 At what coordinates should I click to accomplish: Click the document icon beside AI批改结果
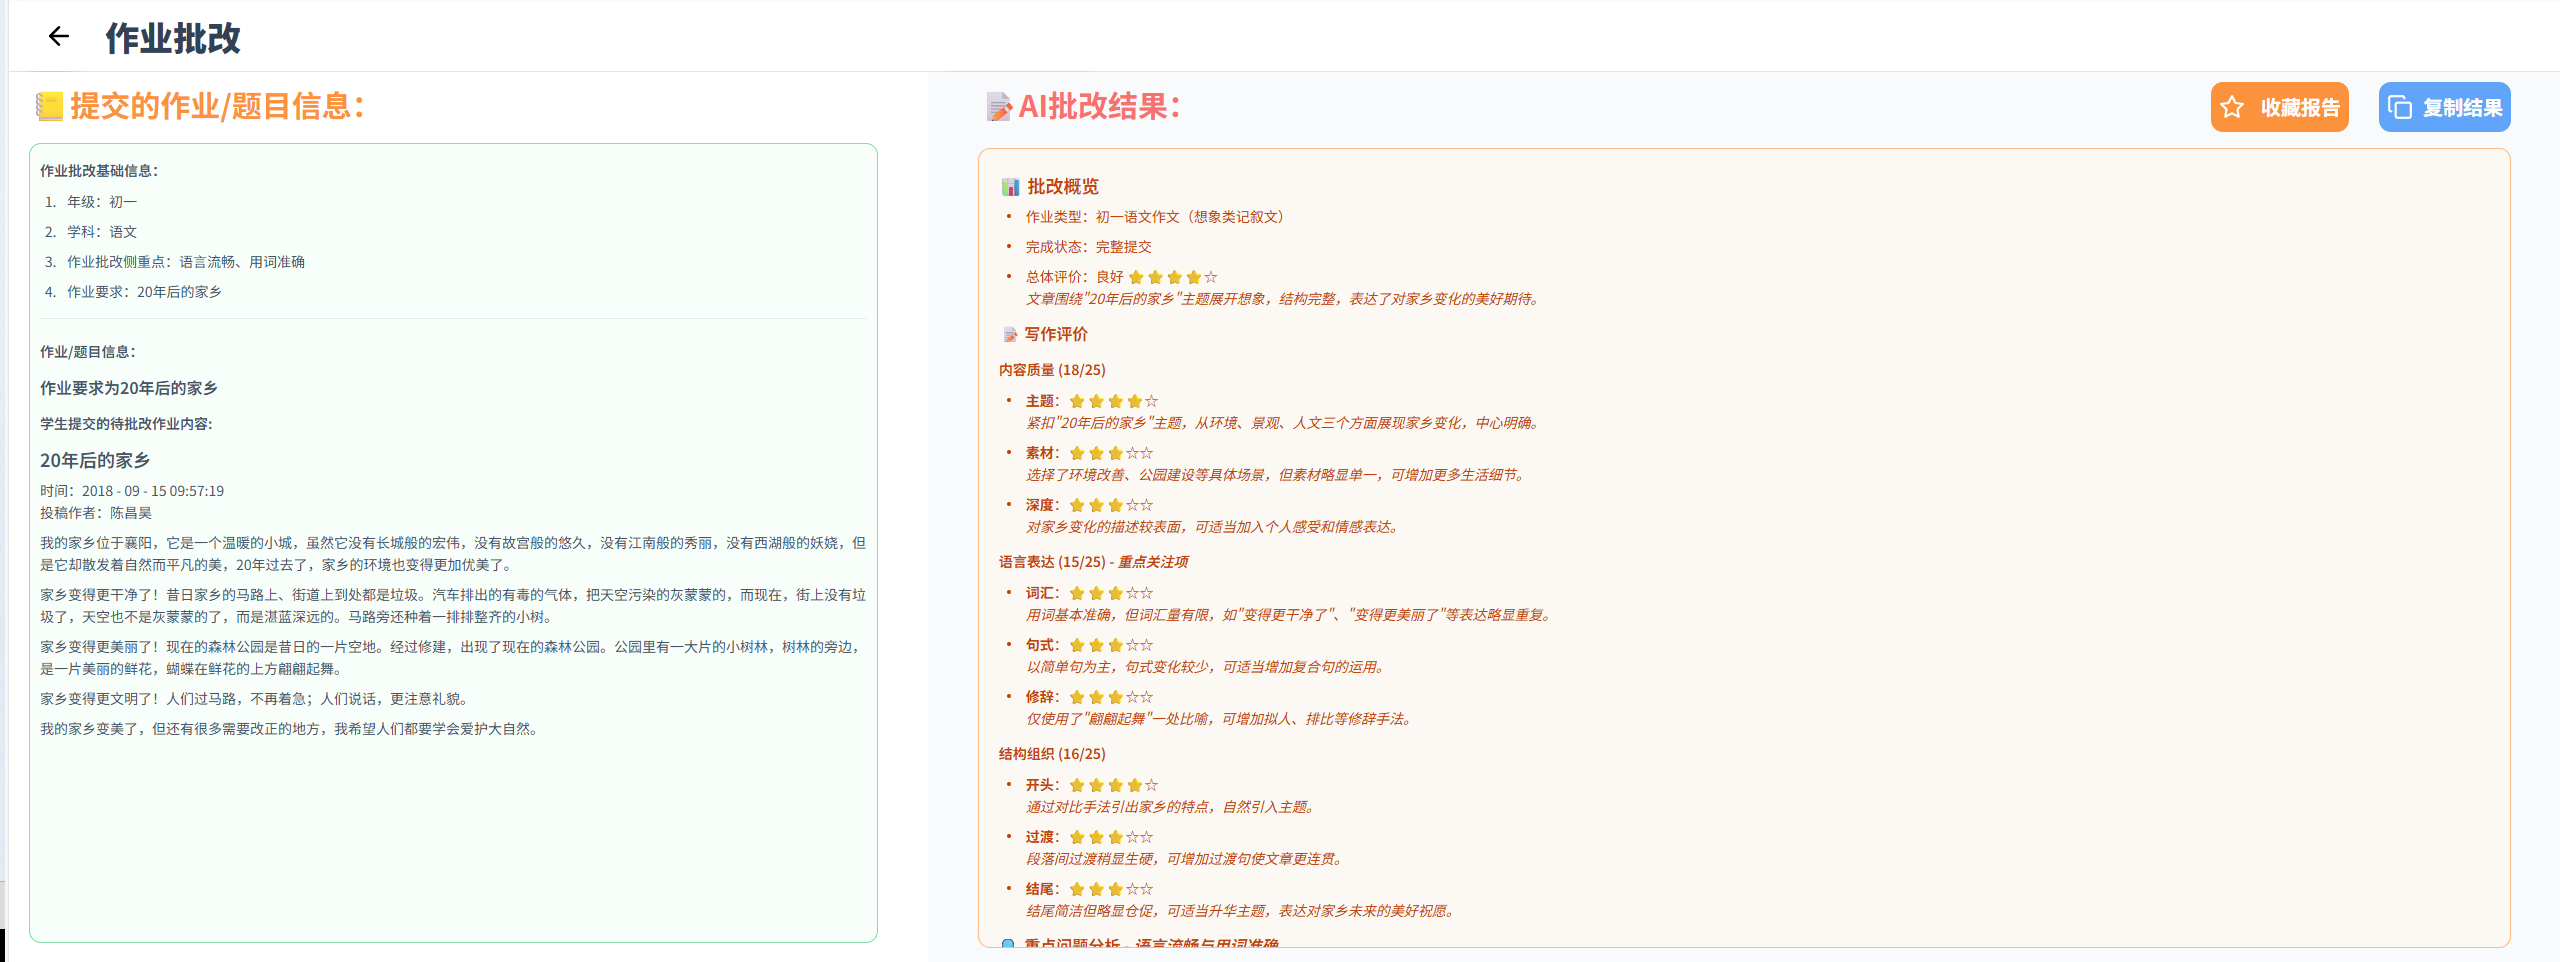998,107
